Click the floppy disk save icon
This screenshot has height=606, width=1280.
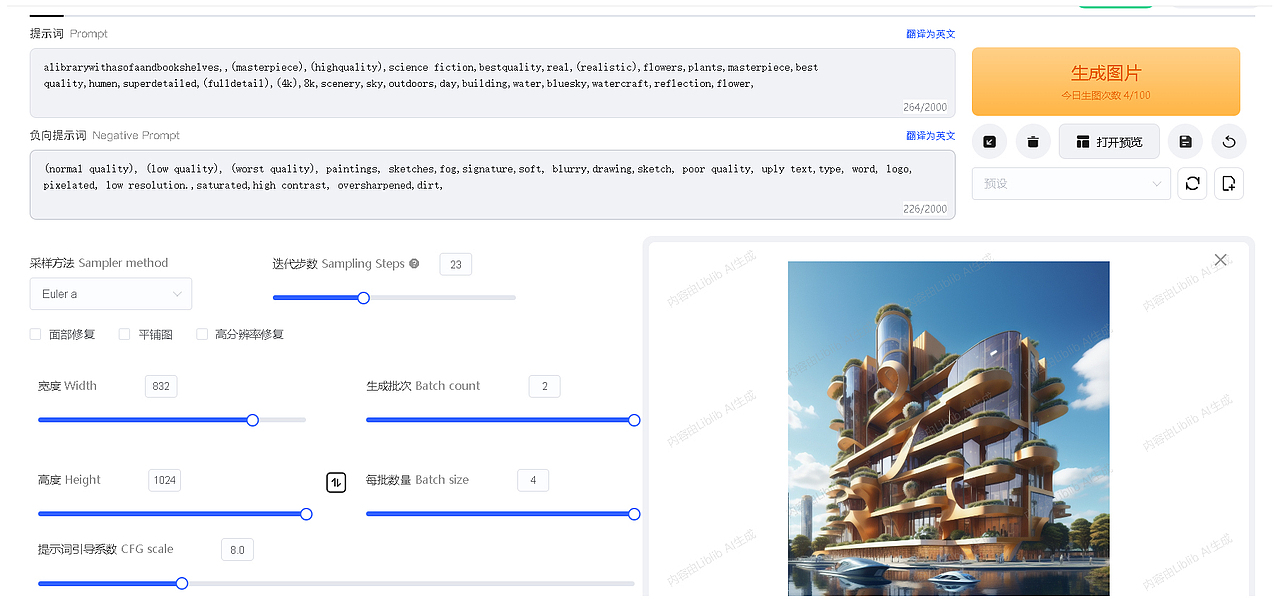[1185, 142]
